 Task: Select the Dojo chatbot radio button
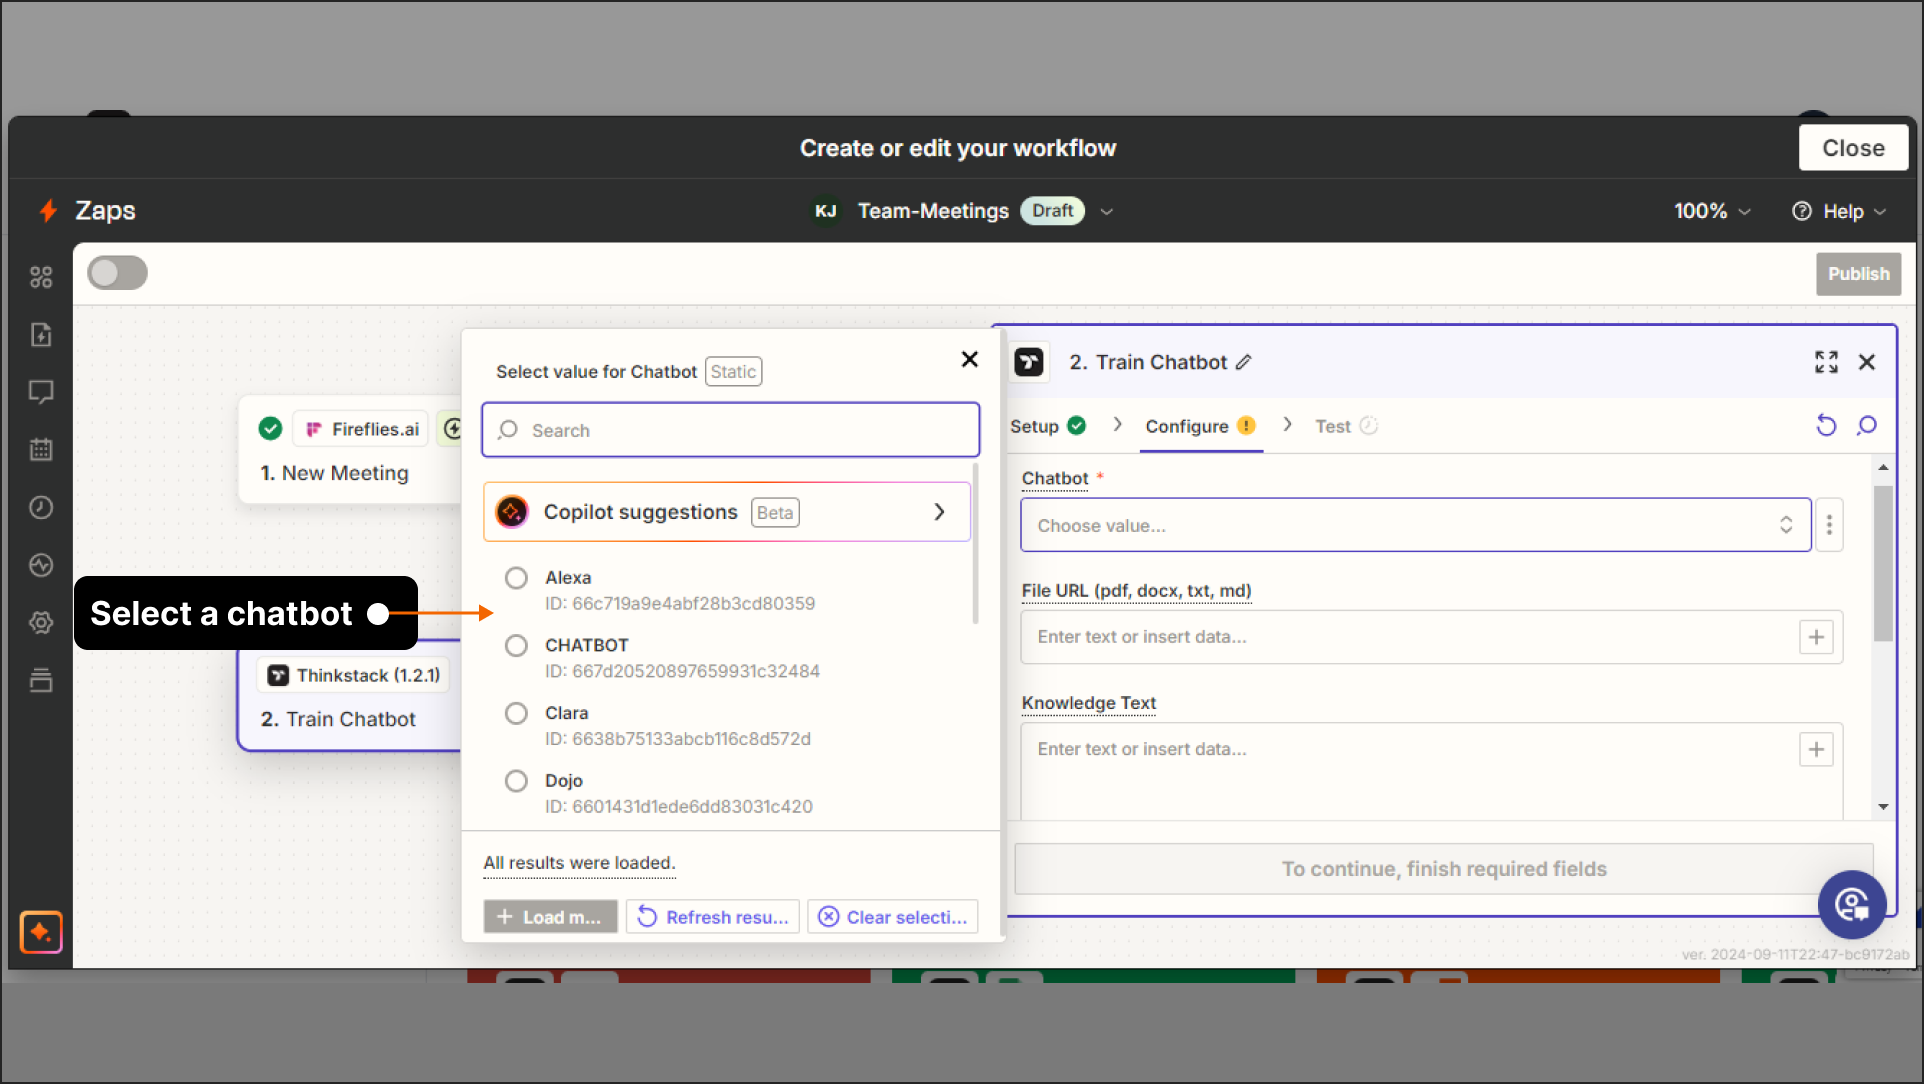(516, 781)
